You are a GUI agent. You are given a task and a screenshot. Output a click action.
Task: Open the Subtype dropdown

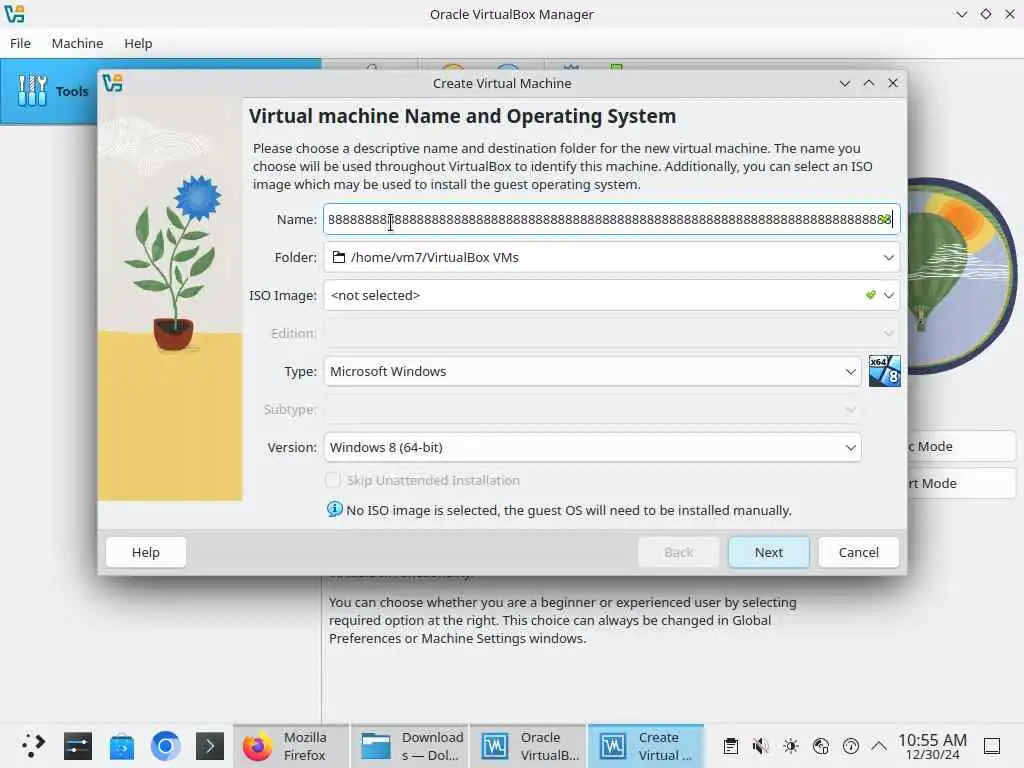592,409
